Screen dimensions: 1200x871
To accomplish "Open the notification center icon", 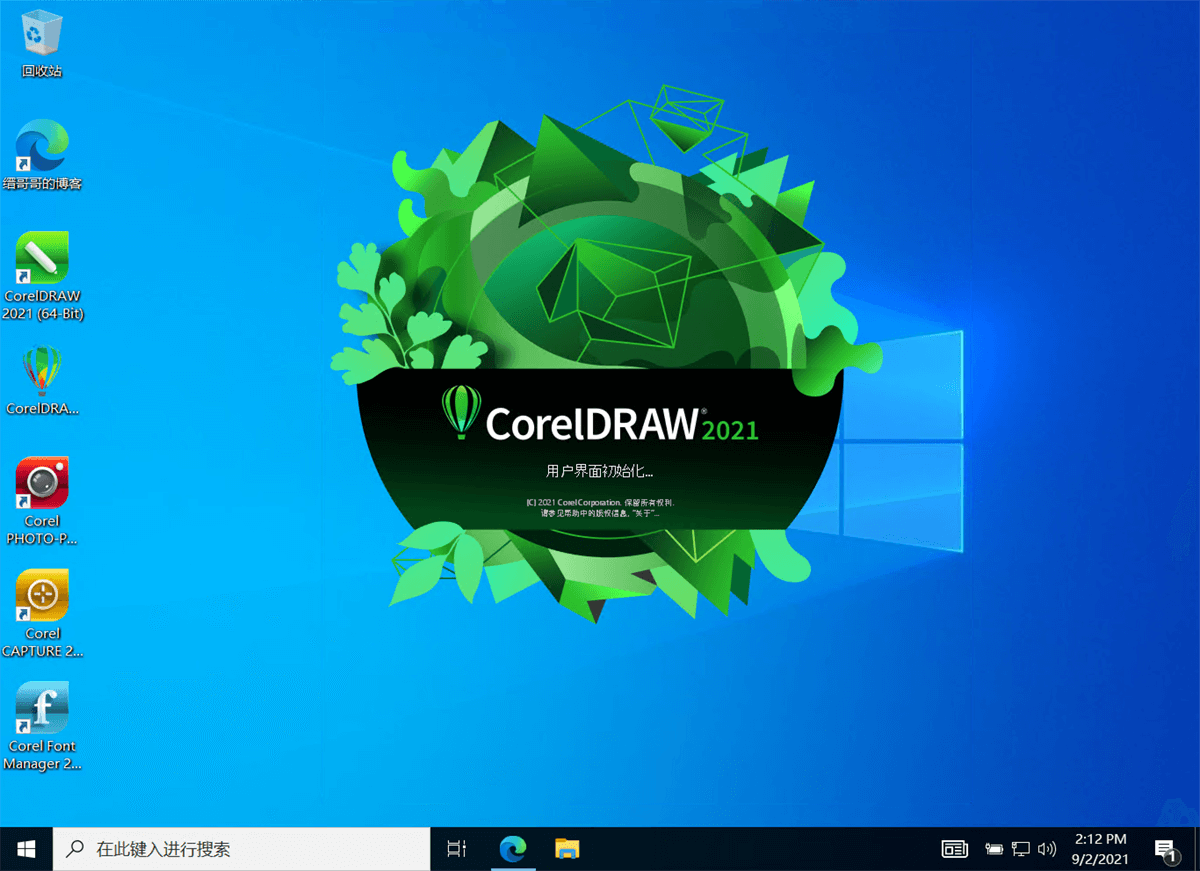I will (x=1166, y=850).
